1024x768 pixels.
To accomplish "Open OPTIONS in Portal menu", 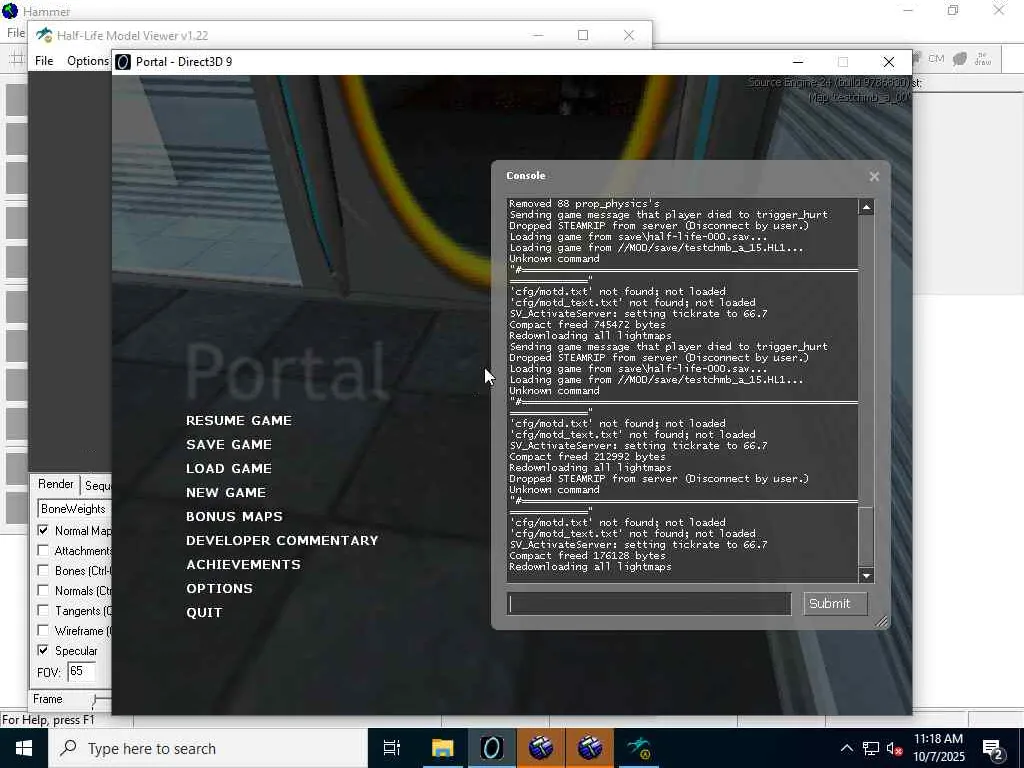I will coord(219,588).
